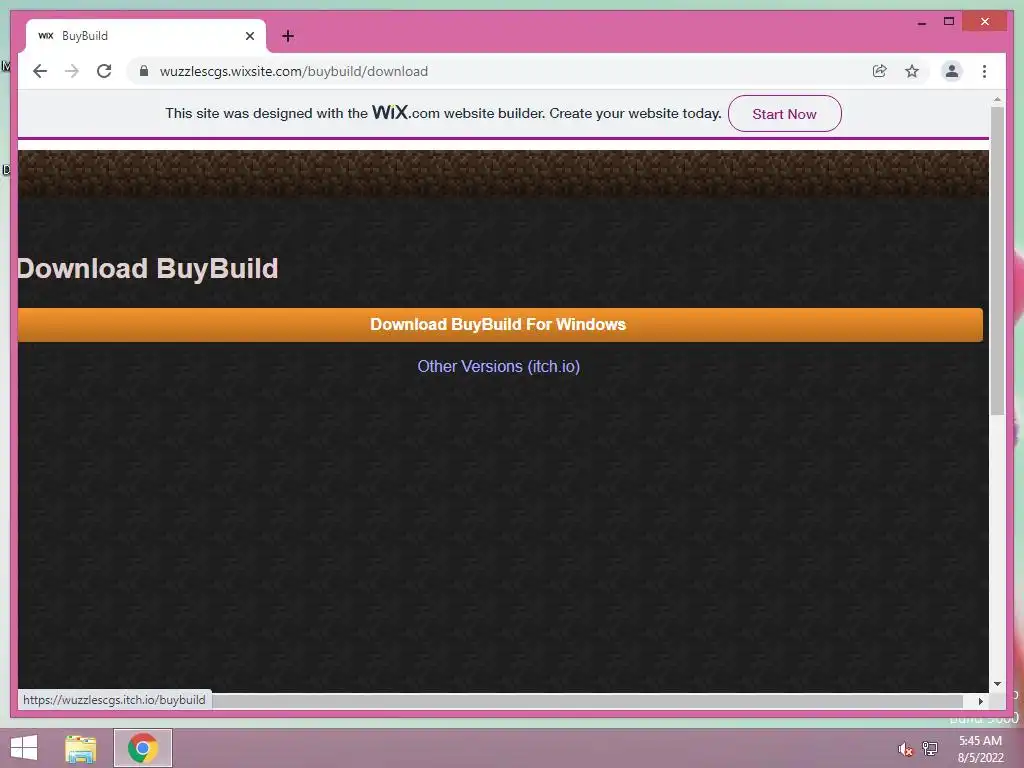Download BuyBuild For Windows
This screenshot has height=768, width=1024.
pyautogui.click(x=500, y=325)
